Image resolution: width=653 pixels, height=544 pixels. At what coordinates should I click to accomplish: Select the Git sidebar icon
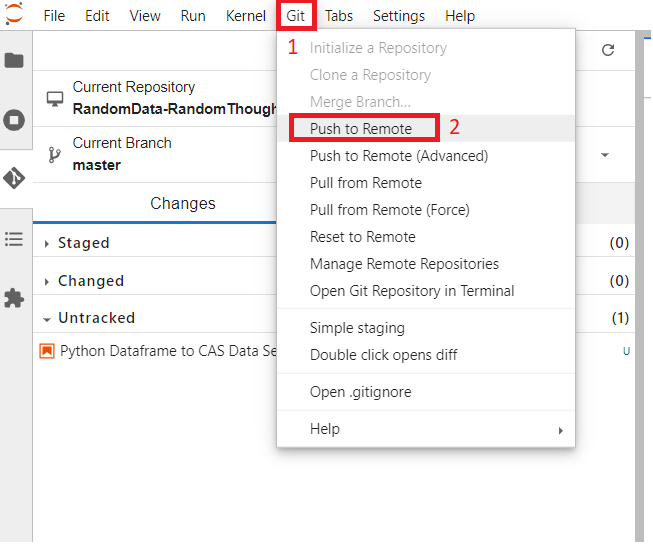pos(14,178)
